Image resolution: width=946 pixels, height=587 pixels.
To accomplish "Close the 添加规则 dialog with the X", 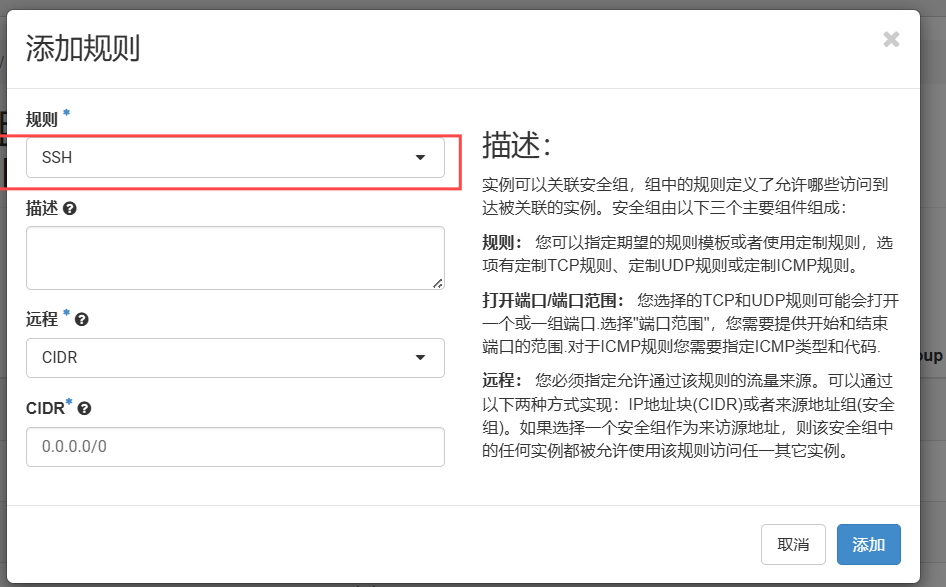I will 891,40.
